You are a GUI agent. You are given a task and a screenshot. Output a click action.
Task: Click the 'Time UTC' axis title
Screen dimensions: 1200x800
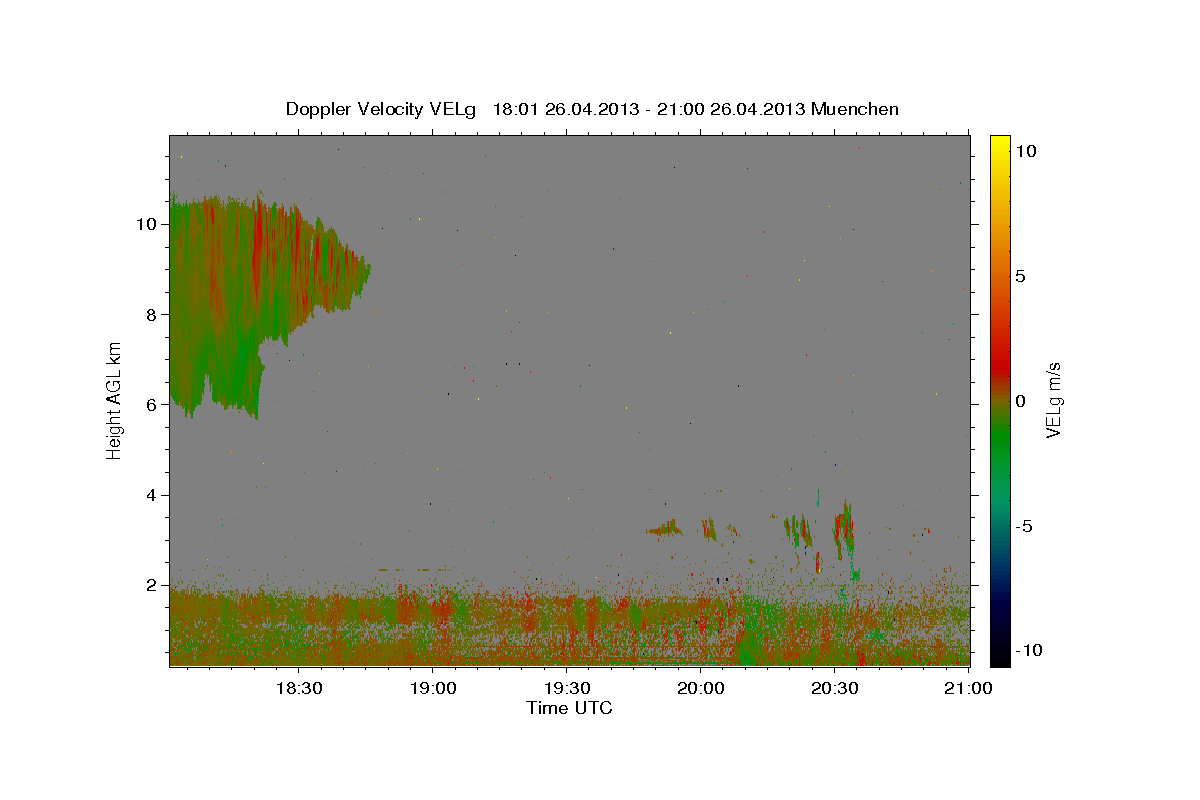point(569,708)
